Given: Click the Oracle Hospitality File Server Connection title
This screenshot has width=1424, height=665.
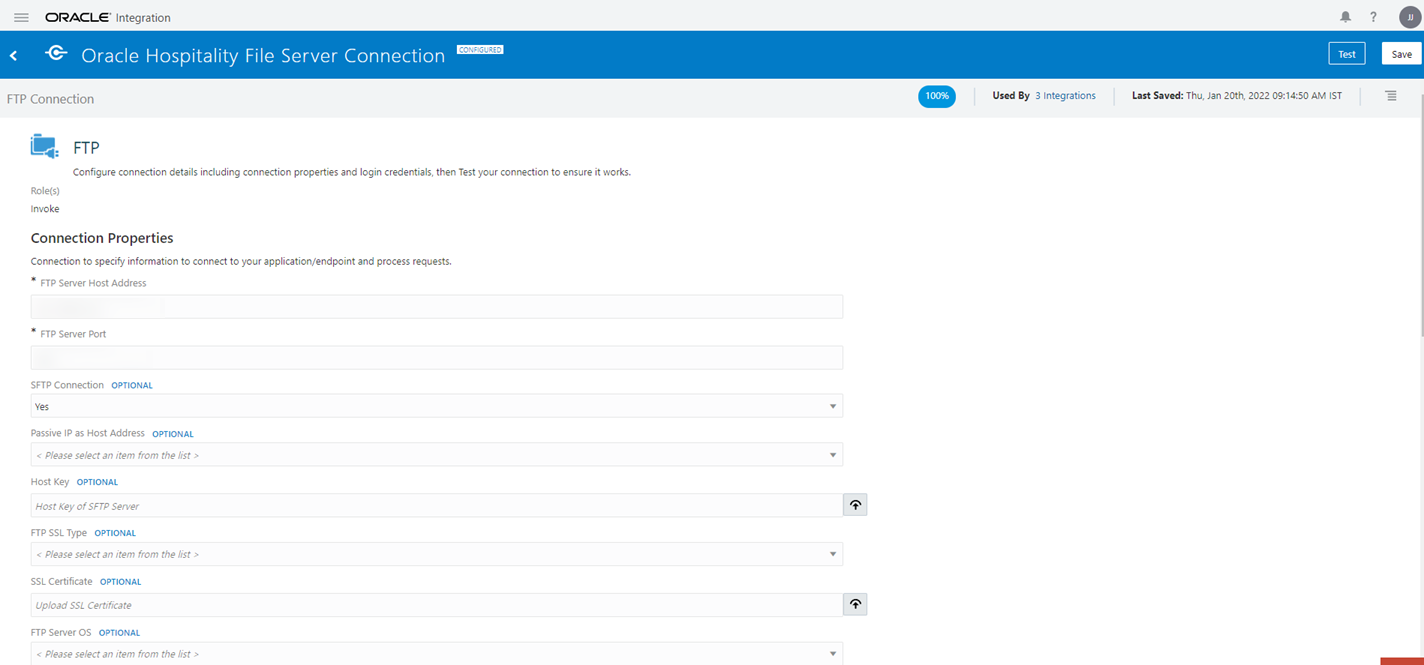Looking at the screenshot, I should 263,56.
